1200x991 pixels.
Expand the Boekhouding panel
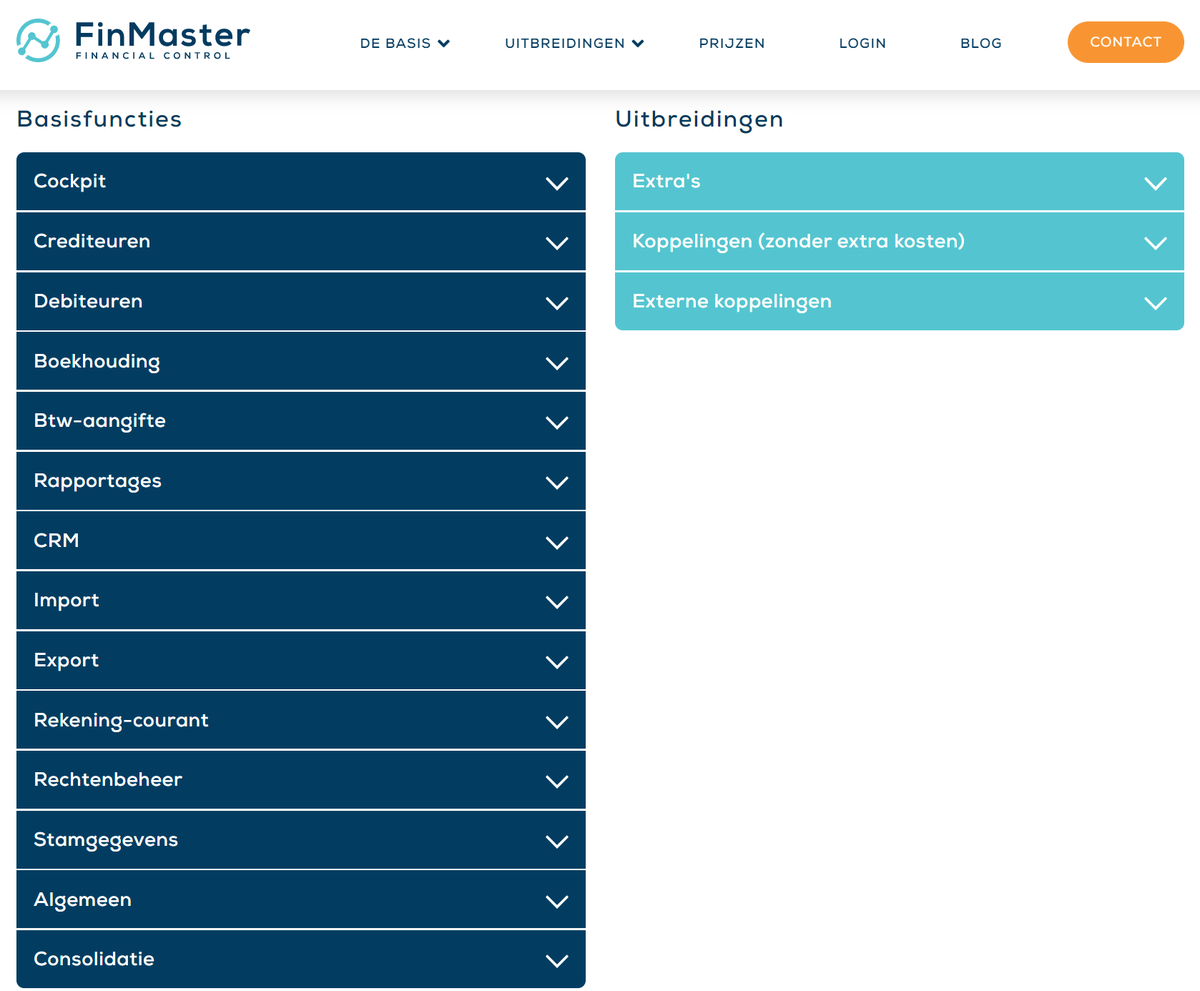click(300, 361)
